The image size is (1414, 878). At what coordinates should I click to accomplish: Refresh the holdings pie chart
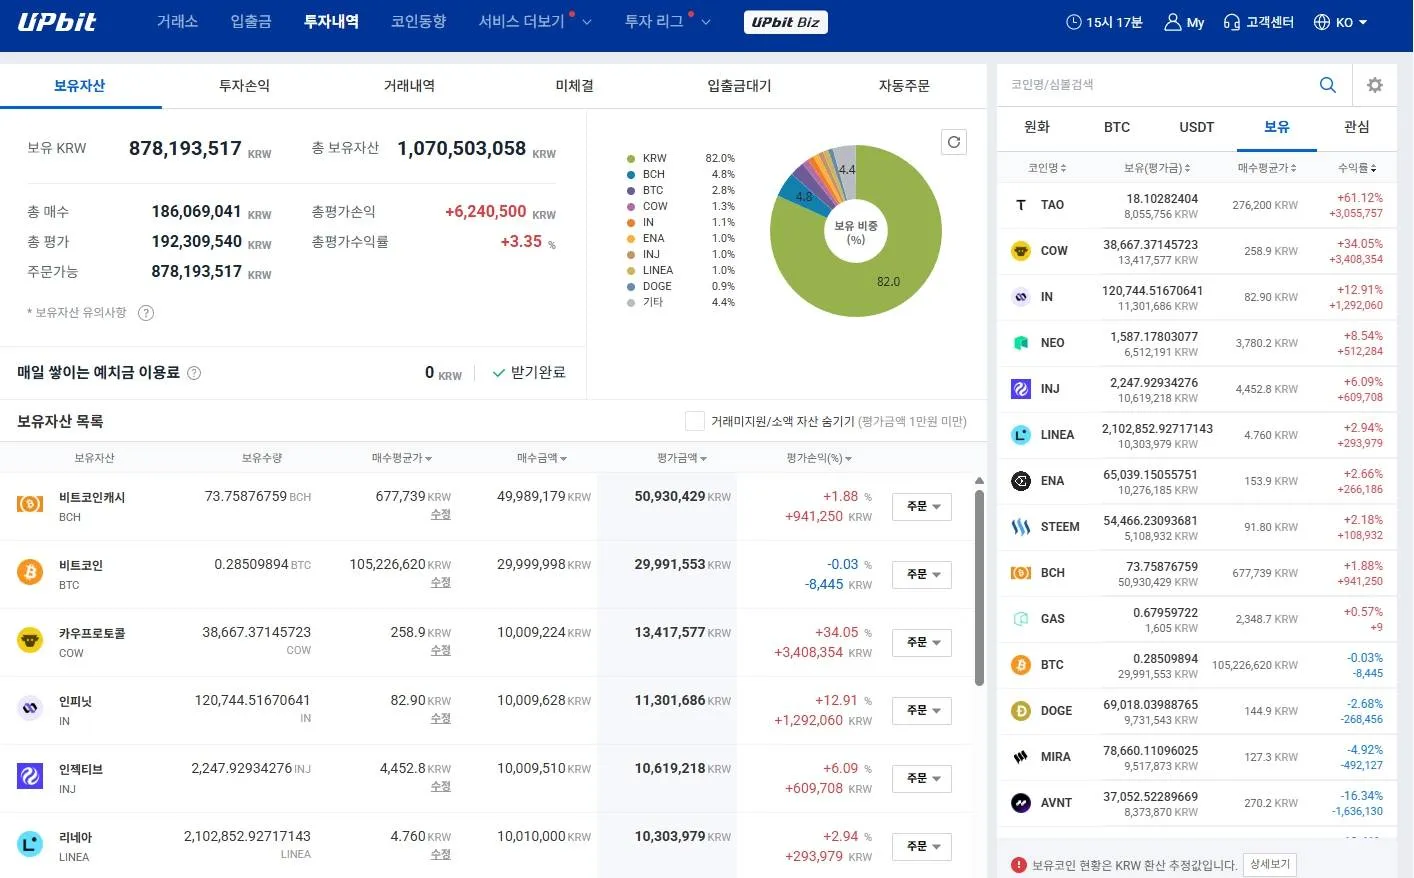953,142
